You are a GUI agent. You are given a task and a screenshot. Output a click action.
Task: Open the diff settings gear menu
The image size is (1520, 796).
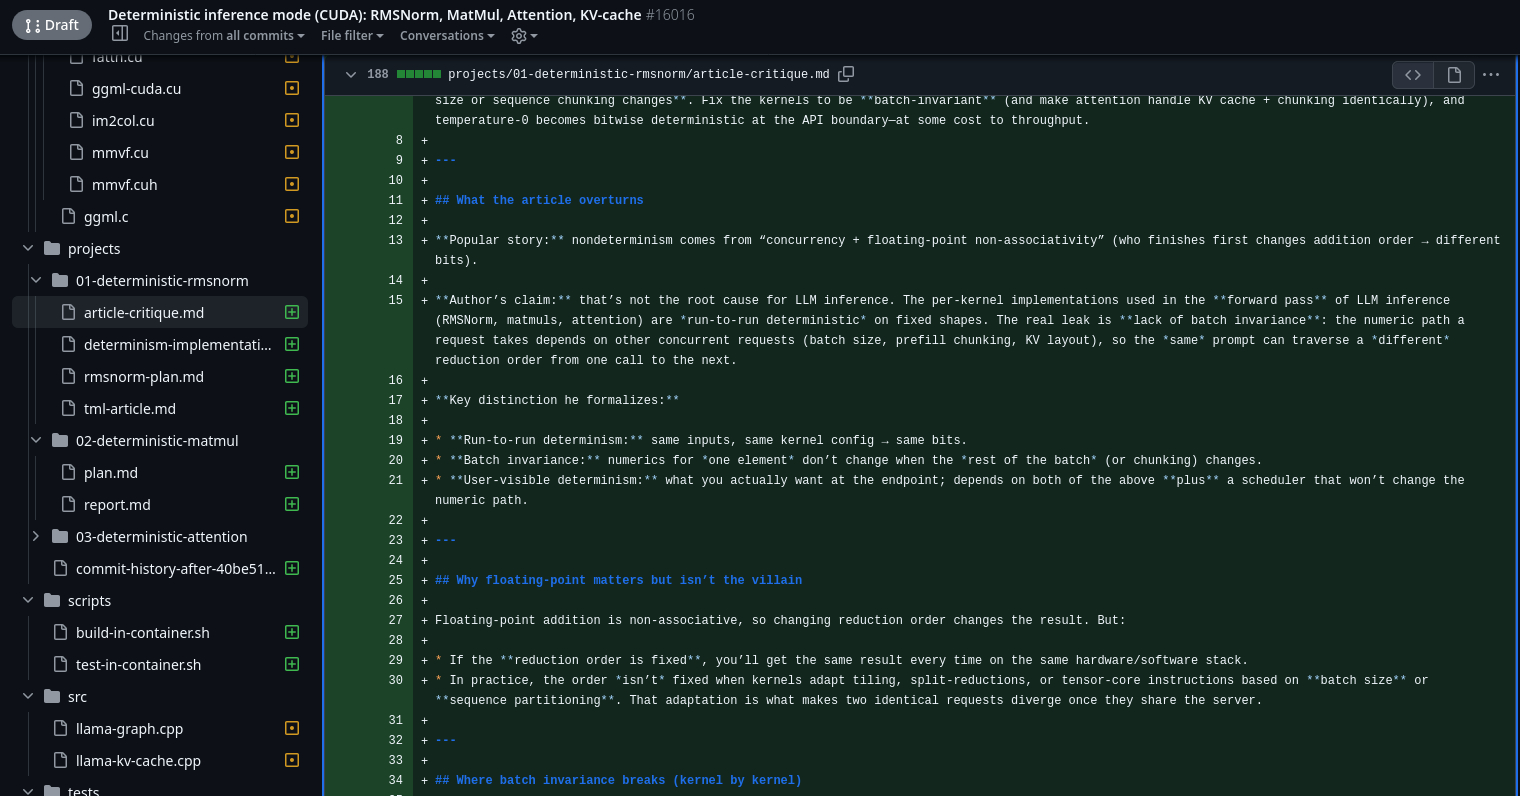(x=524, y=36)
